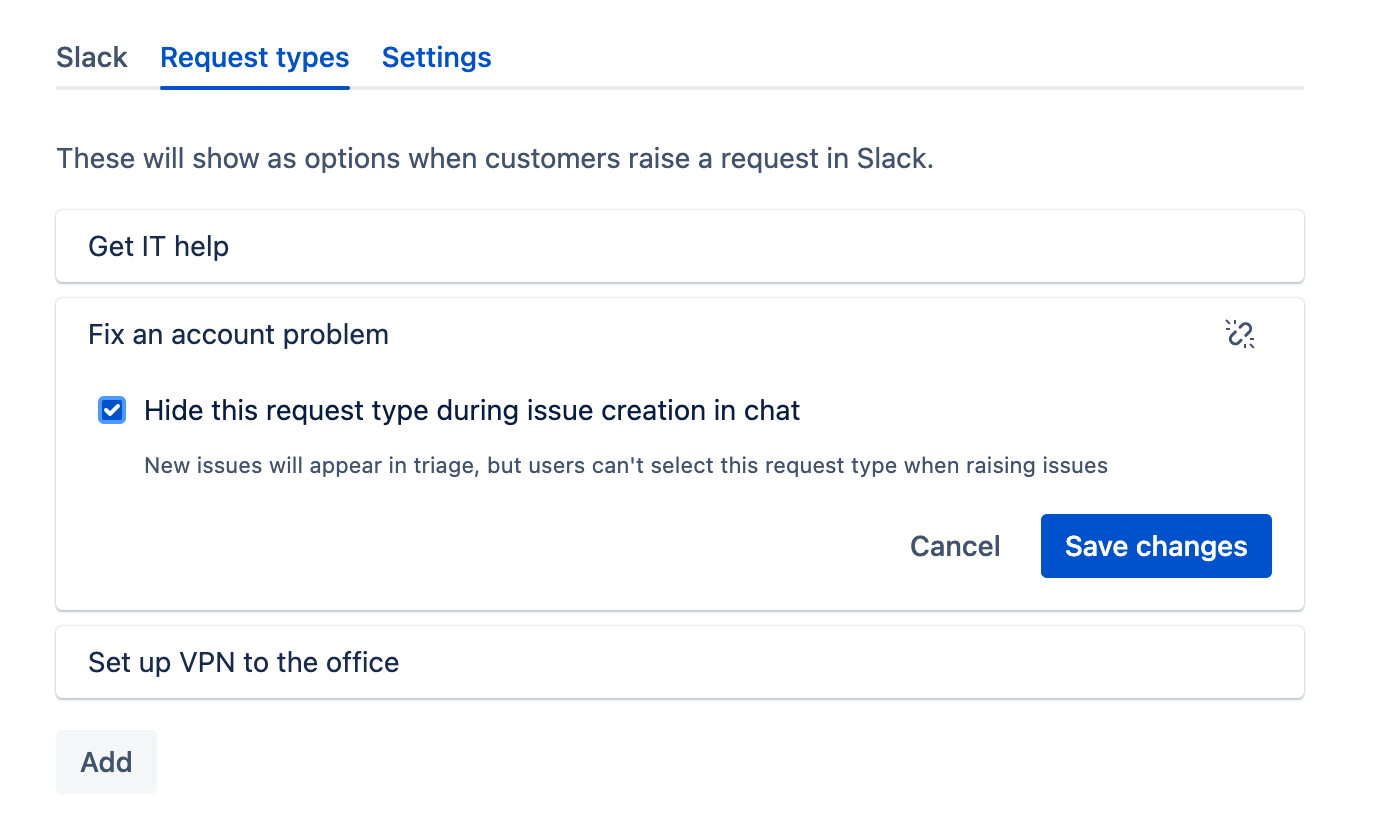
Task: Uncheck 'Hide this request type during issue creation'
Action: pyautogui.click(x=111, y=410)
